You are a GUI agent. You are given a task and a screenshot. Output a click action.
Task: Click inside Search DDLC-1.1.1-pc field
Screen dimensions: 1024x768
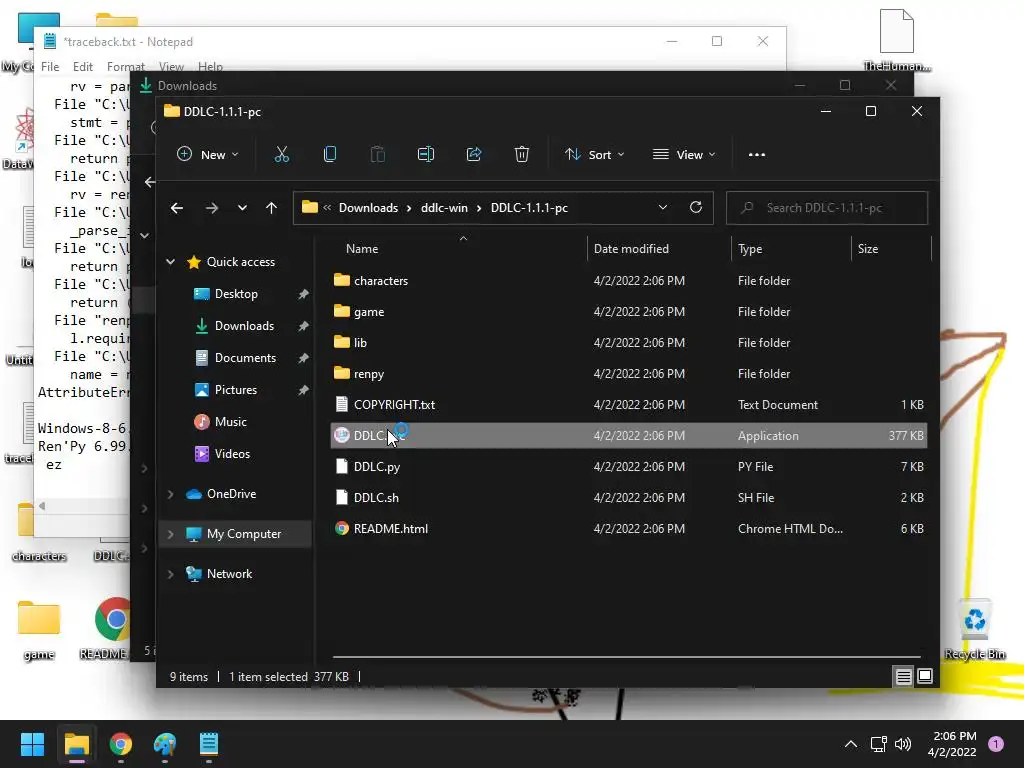827,208
